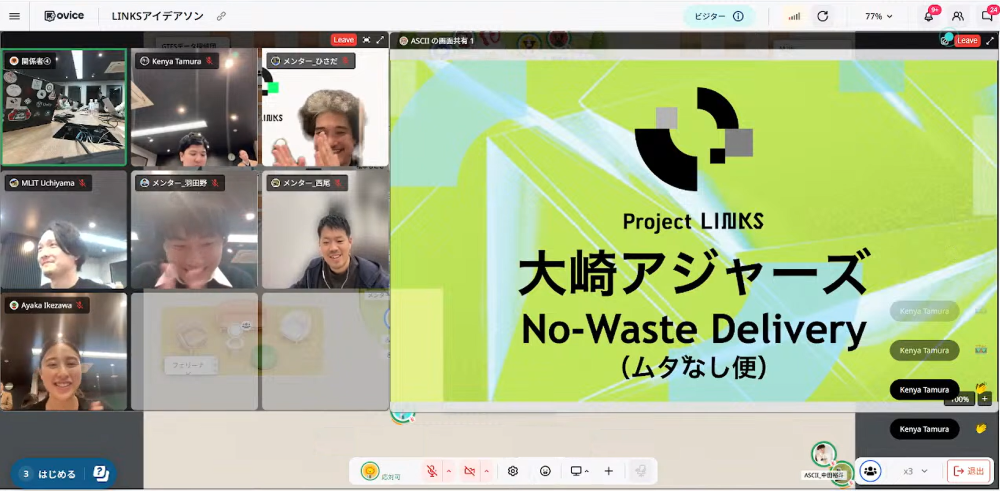Click the oVice logo
The width and height of the screenshot is (1000, 491).
tap(64, 16)
